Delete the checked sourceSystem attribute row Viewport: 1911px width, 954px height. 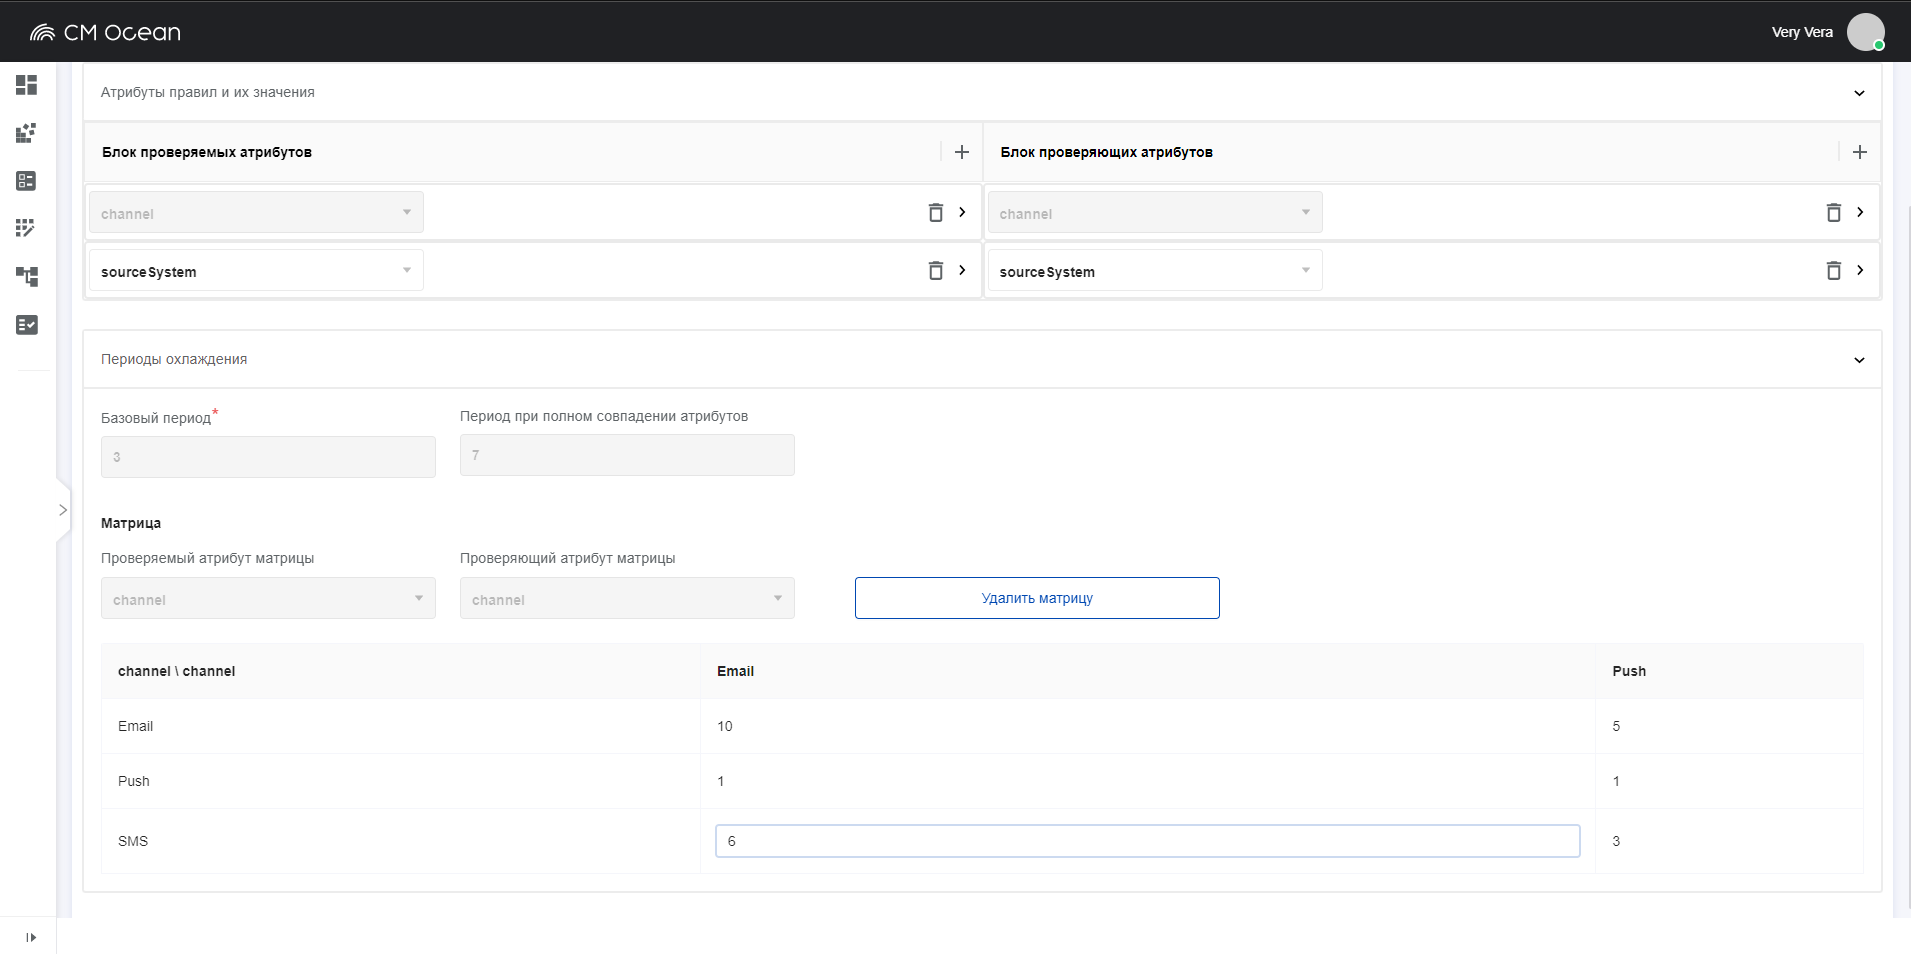point(935,270)
